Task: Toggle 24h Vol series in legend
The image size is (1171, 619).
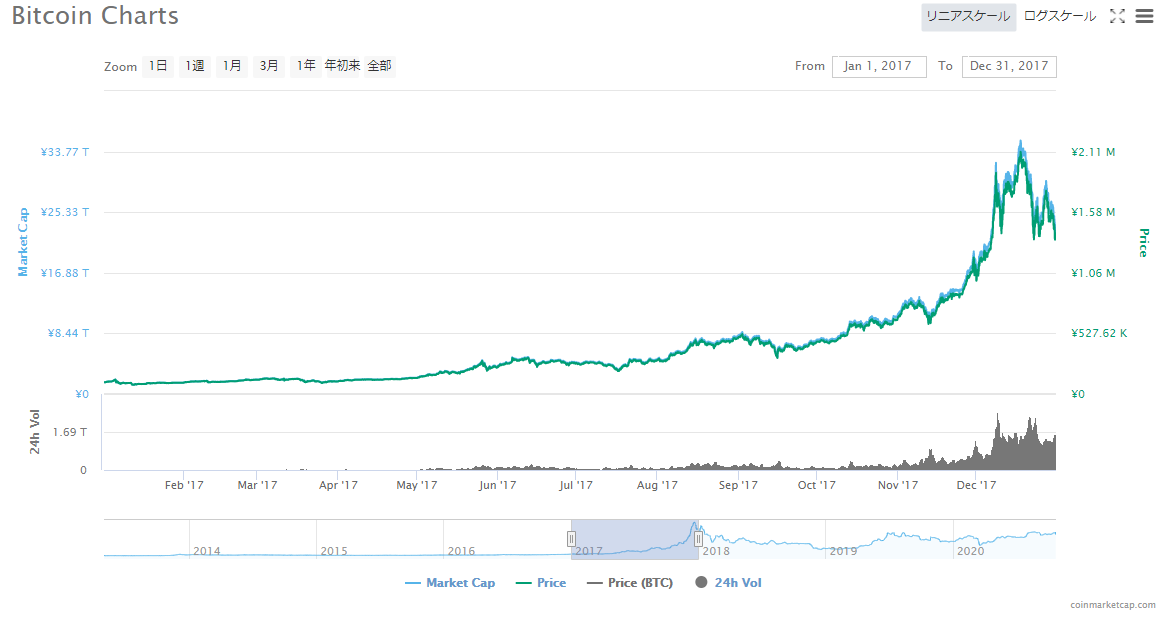Action: (728, 583)
